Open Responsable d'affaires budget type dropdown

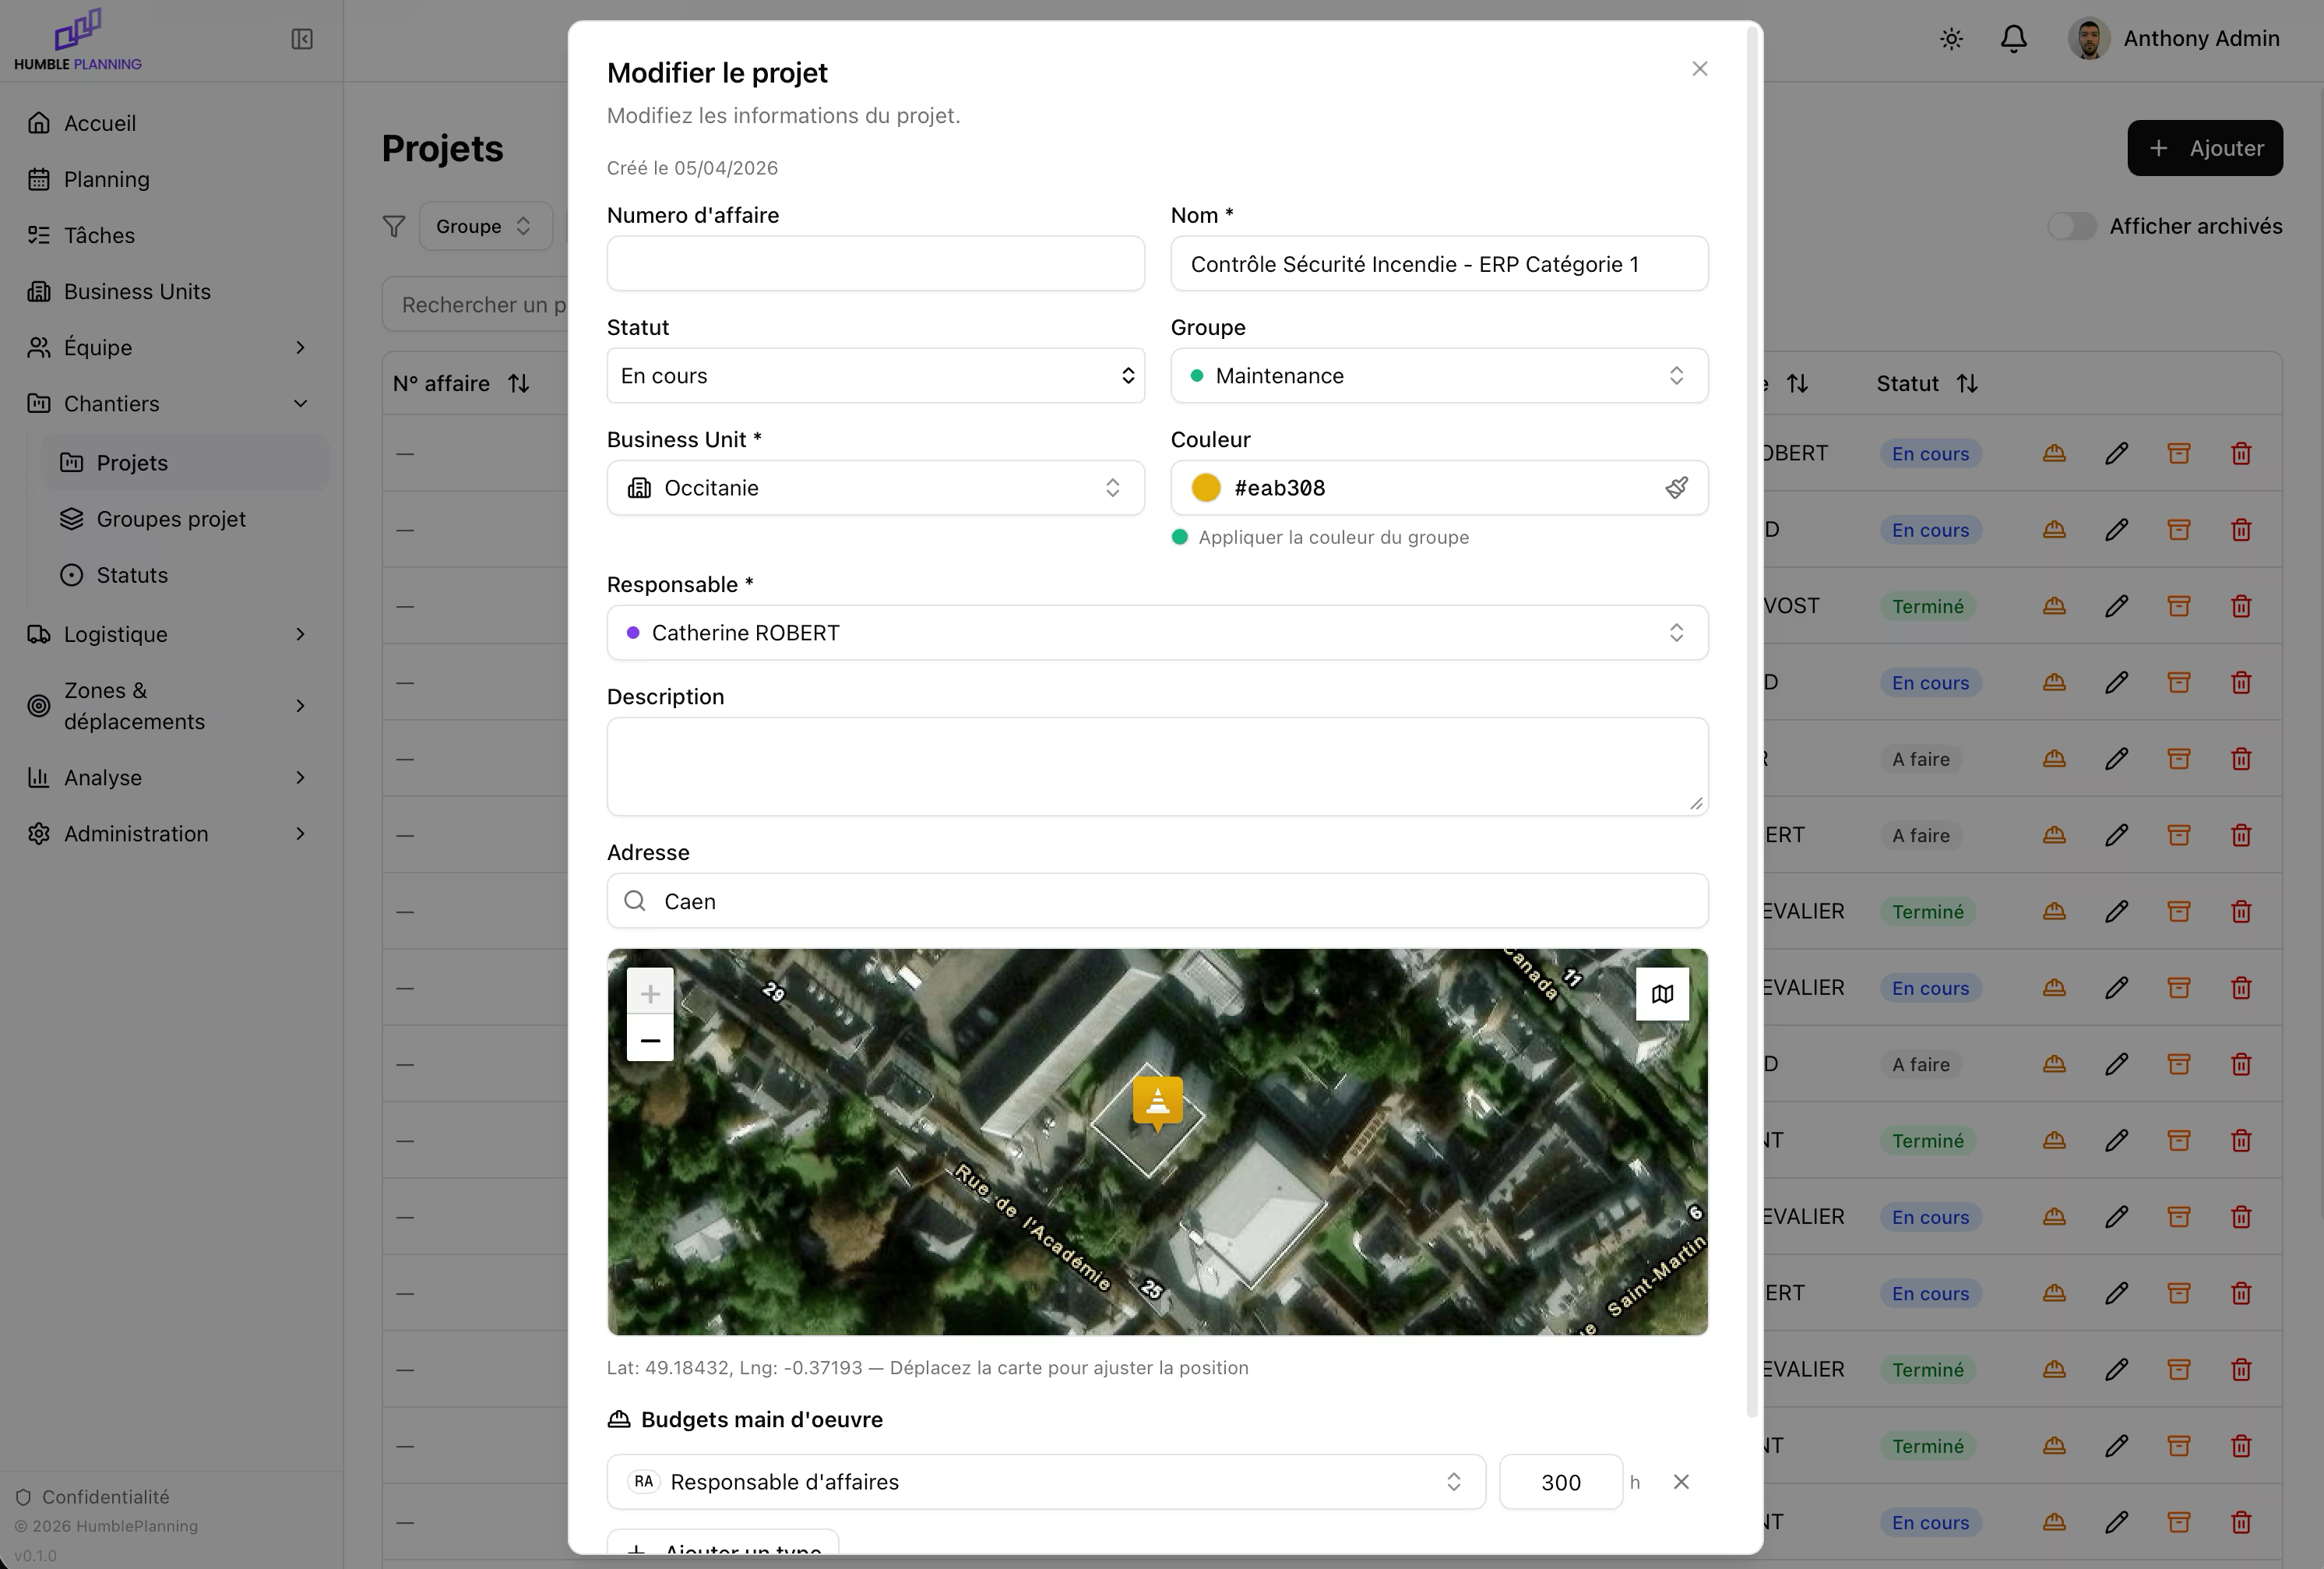pos(1046,1482)
